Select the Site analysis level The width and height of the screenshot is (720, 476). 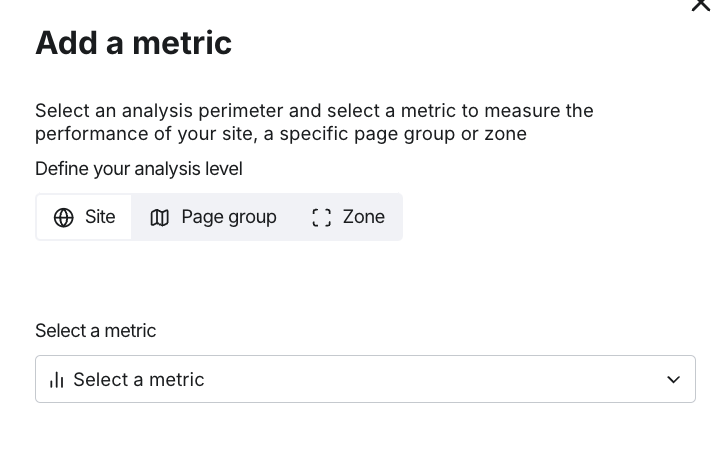point(84,217)
